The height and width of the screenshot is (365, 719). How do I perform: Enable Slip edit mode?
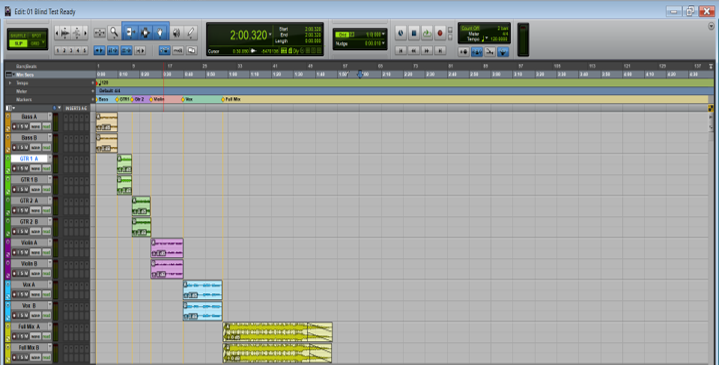tap(18, 44)
